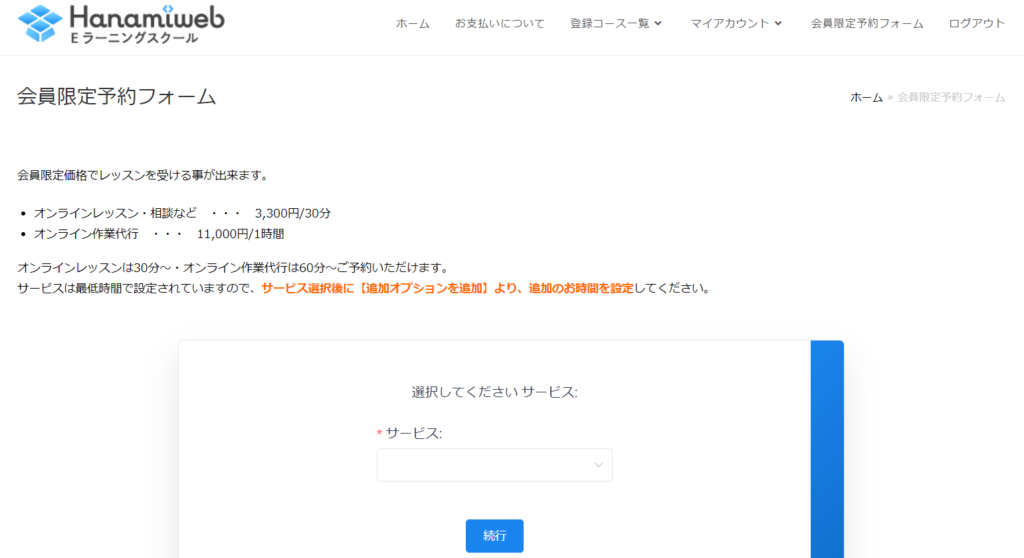Click the arrow icon in サービス dropdown
1024x558 pixels.
tap(598, 465)
